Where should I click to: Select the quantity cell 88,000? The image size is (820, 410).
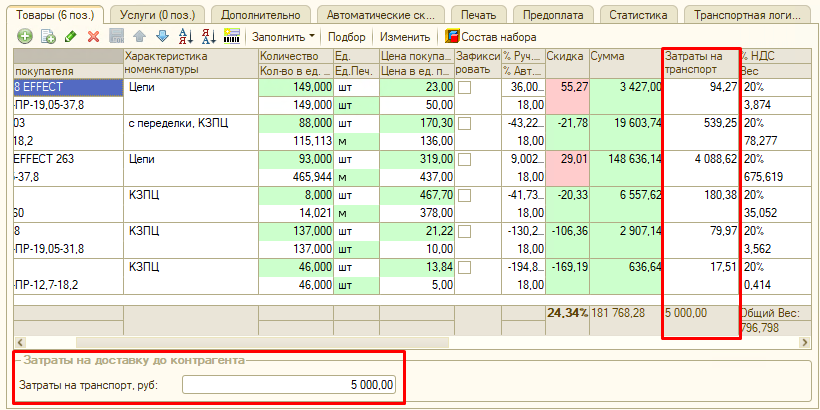(x=296, y=123)
